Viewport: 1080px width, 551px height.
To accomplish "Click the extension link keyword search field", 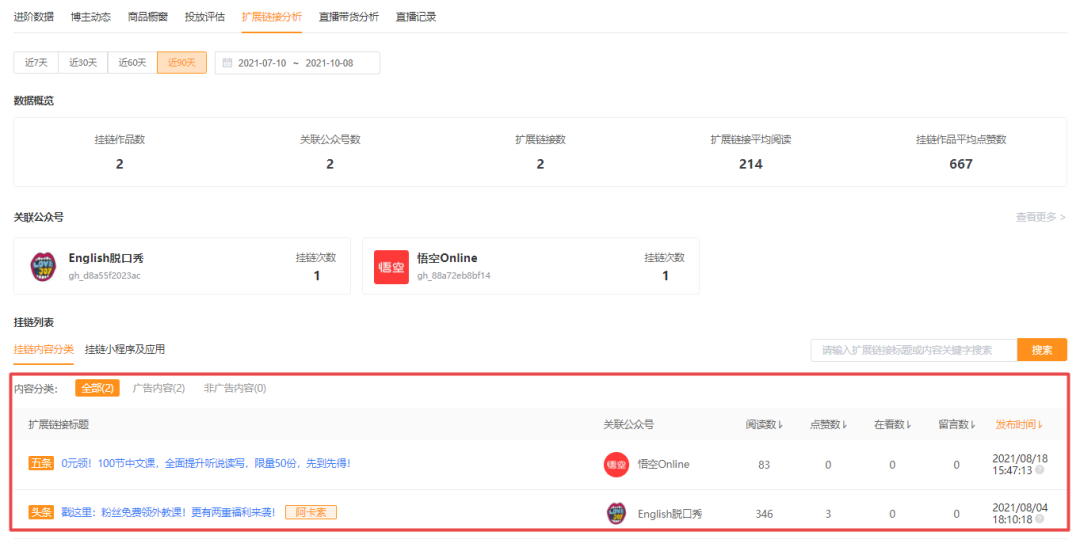I will pos(912,350).
